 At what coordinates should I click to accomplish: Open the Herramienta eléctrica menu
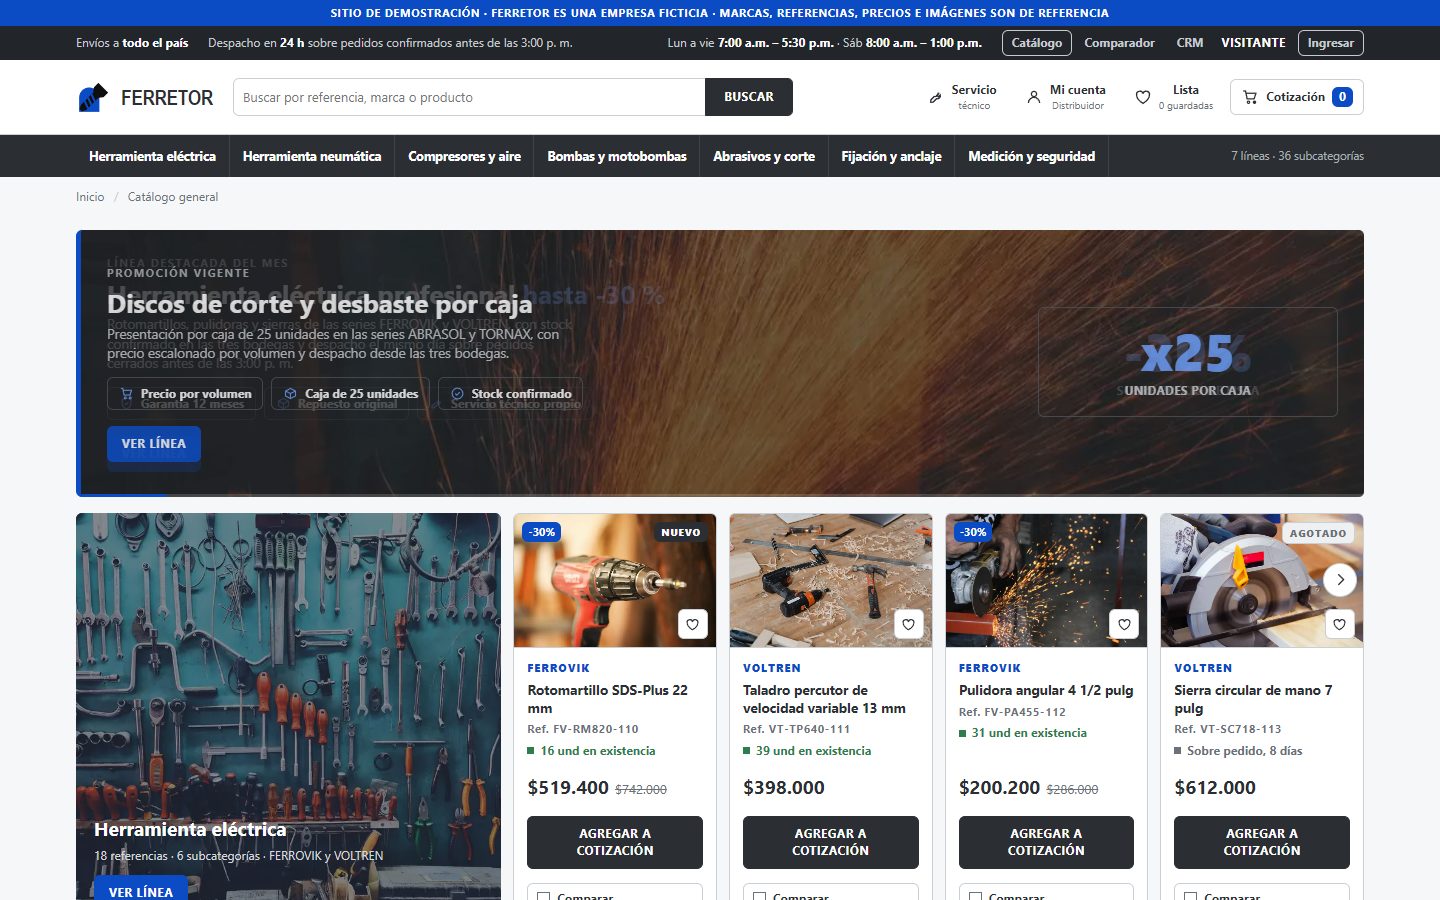tap(152, 156)
